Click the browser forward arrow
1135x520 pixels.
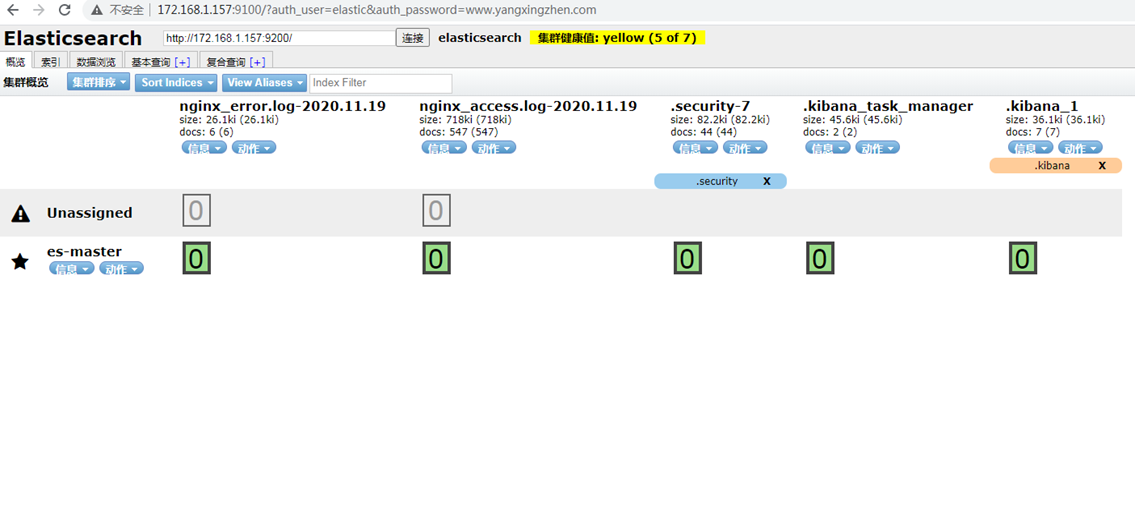[38, 10]
